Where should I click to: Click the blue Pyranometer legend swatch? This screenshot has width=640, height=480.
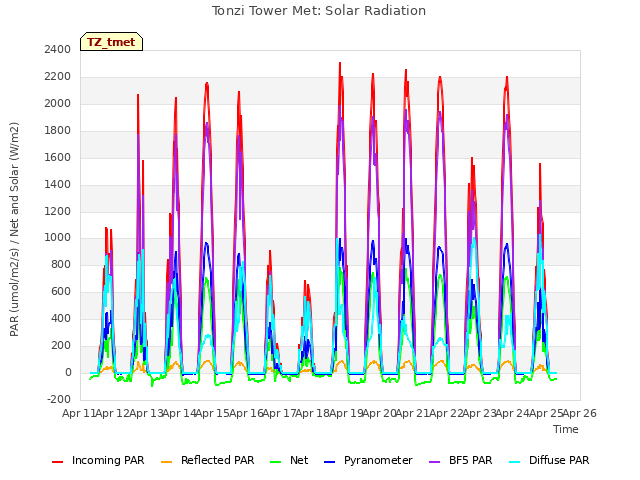point(329,462)
